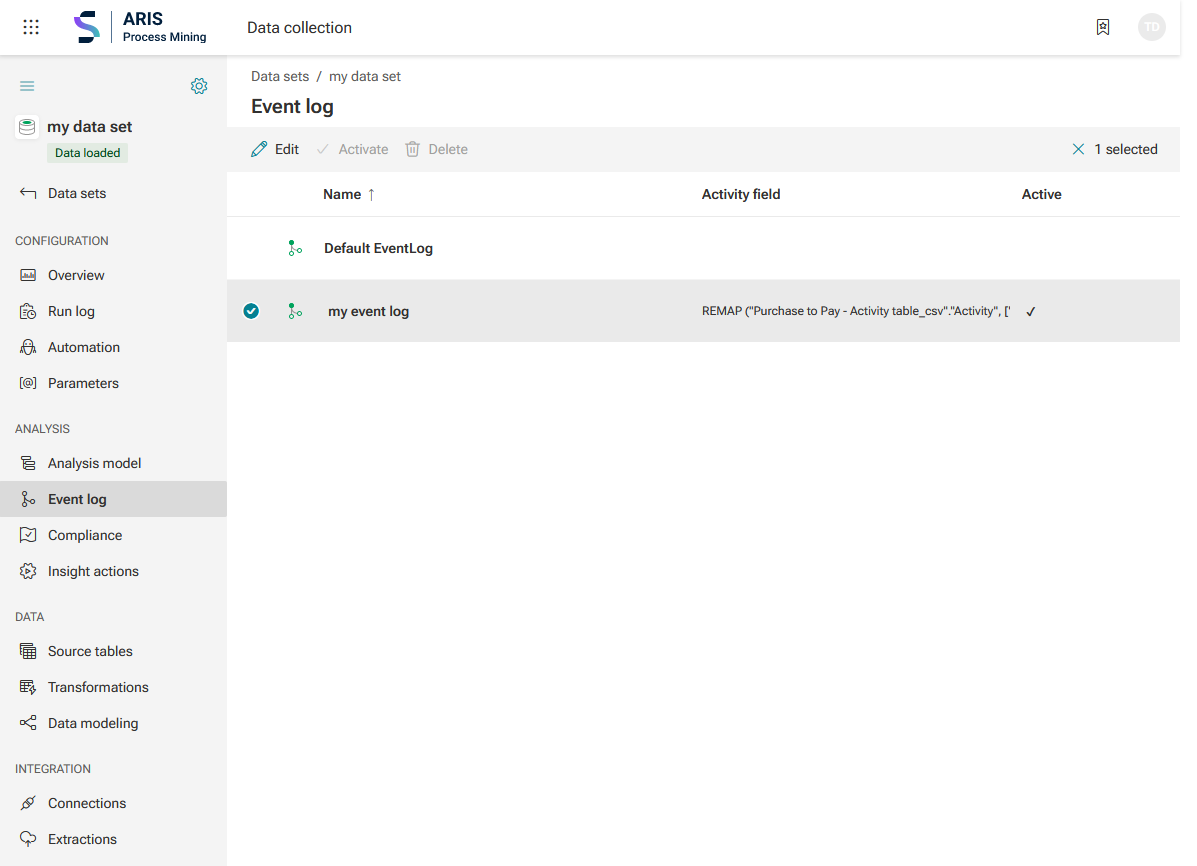The height and width of the screenshot is (866, 1197).
Task: Click the ARIS Process Mining logo
Action: click(140, 27)
